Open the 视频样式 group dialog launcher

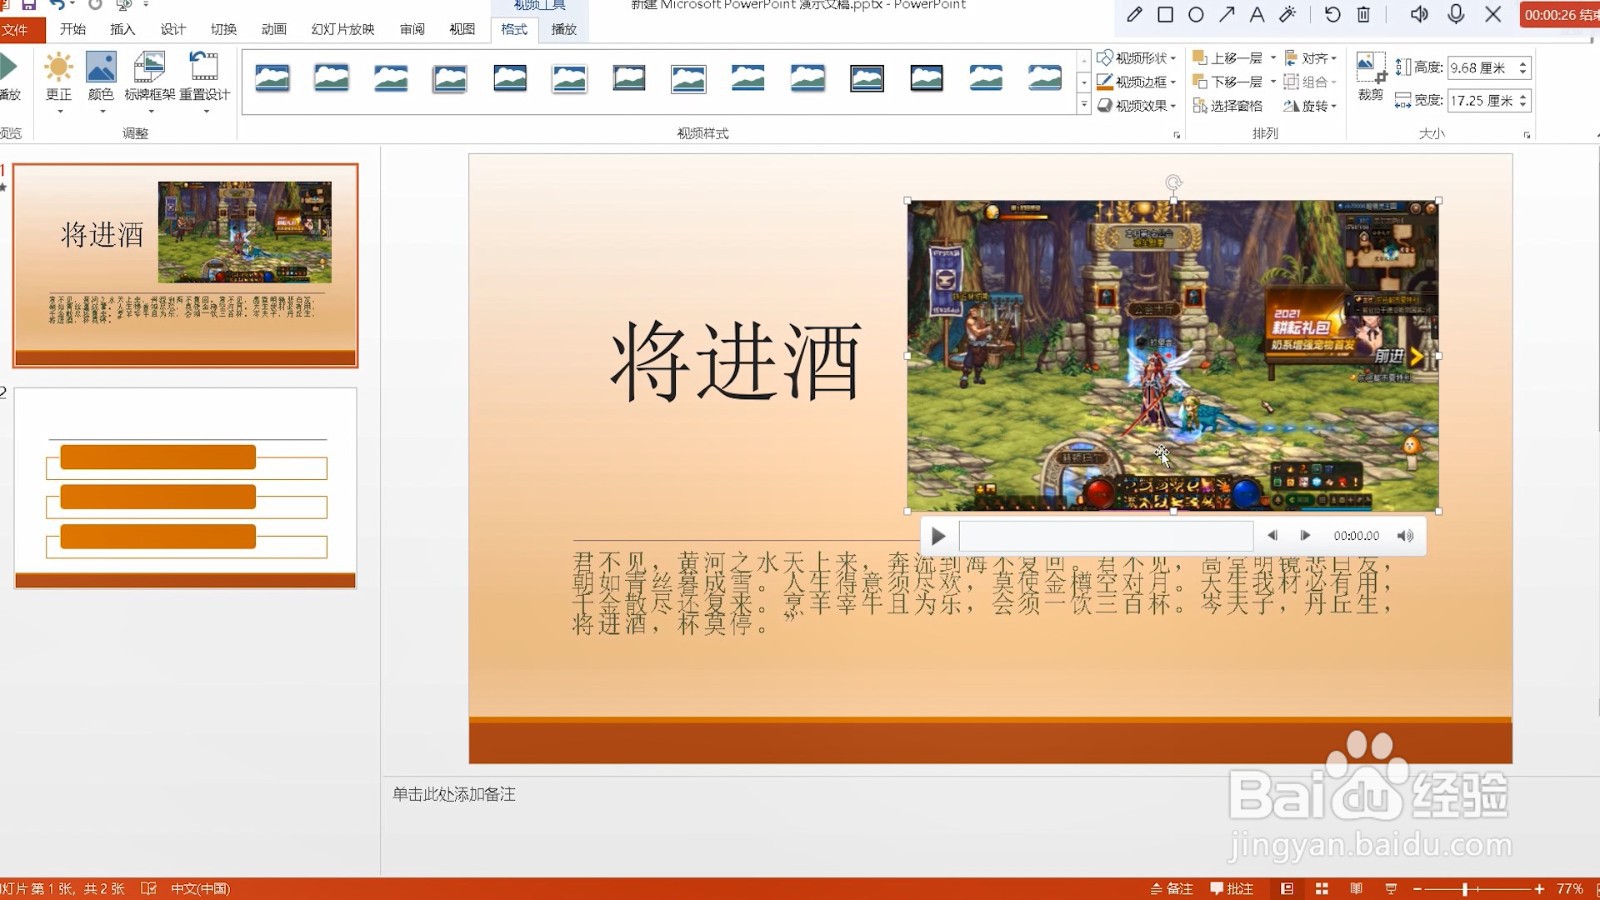pos(1177,134)
